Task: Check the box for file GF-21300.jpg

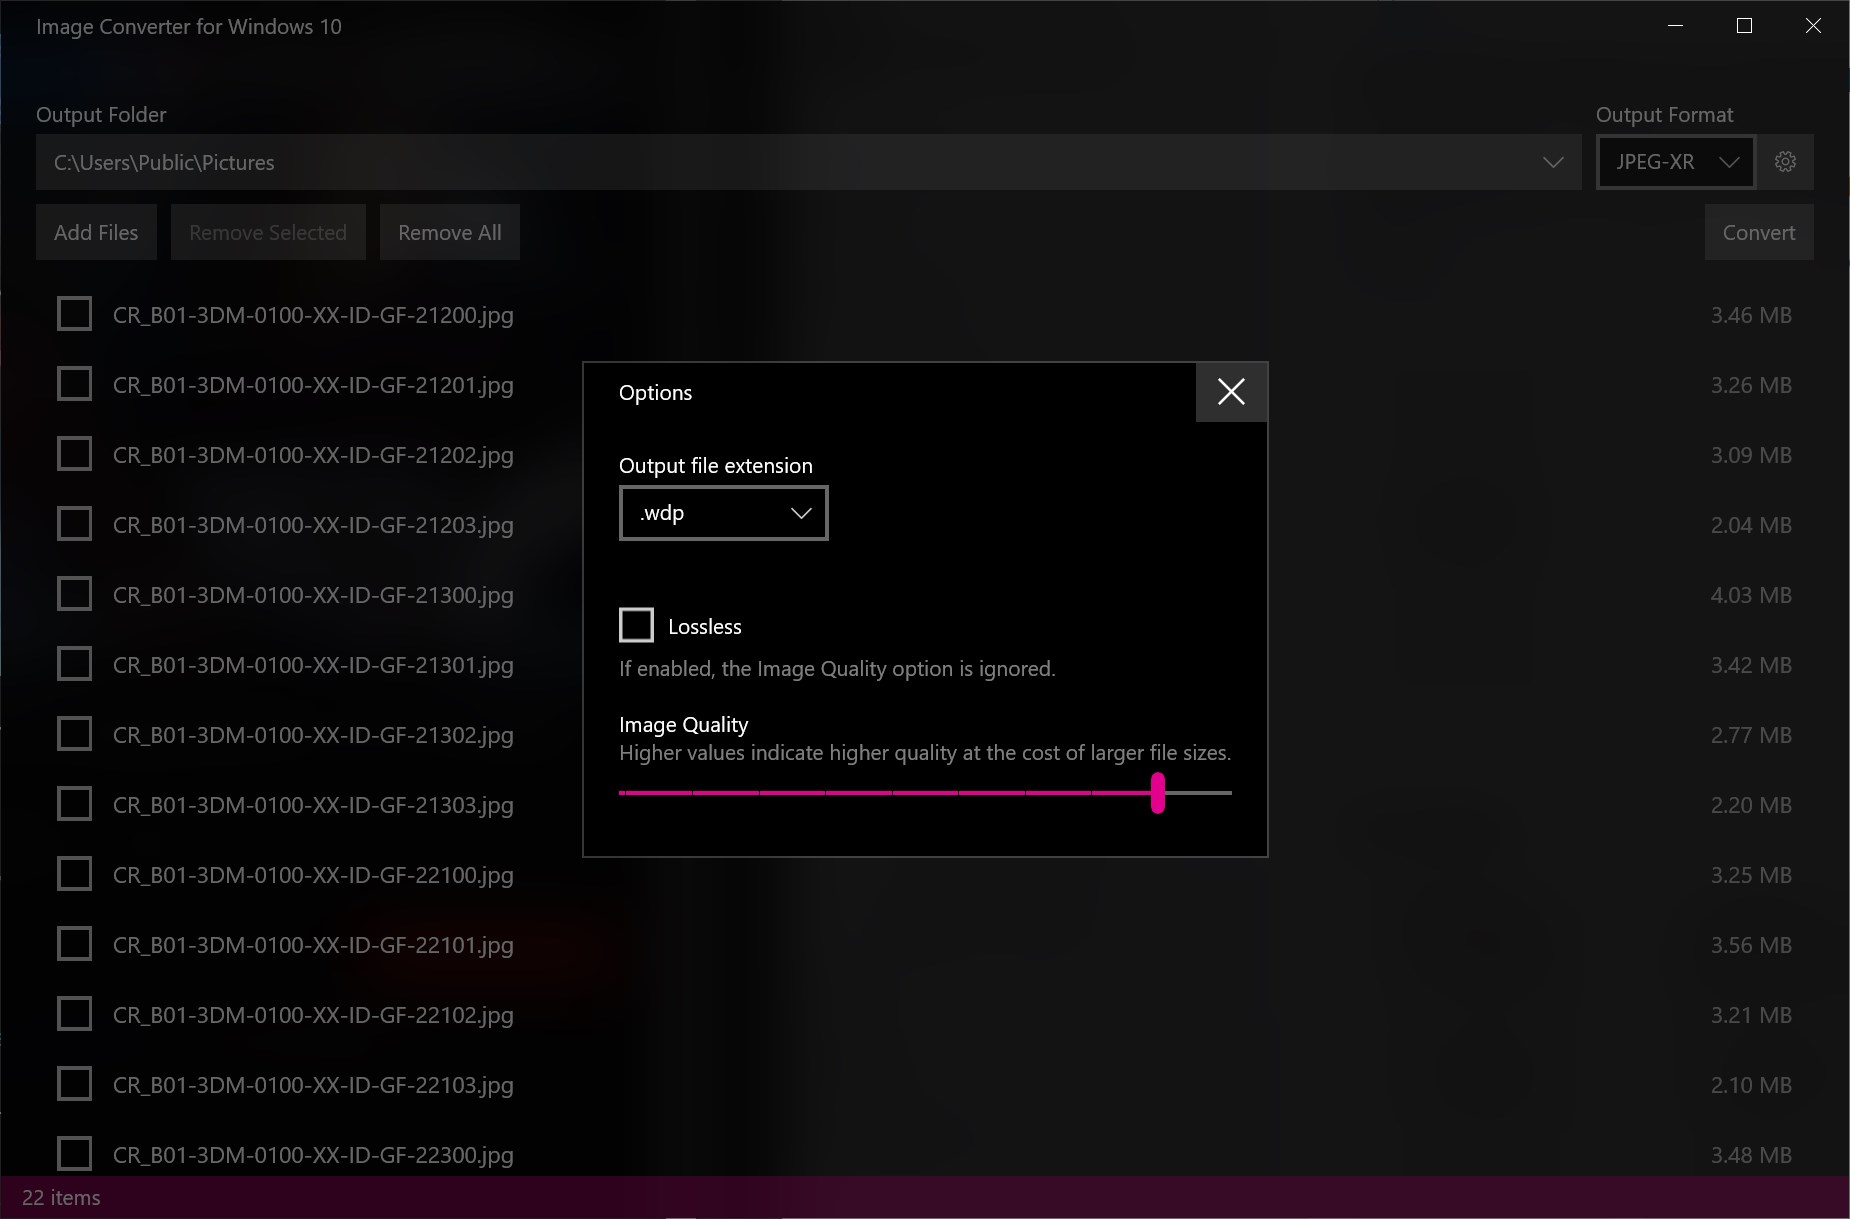Action: 75,594
